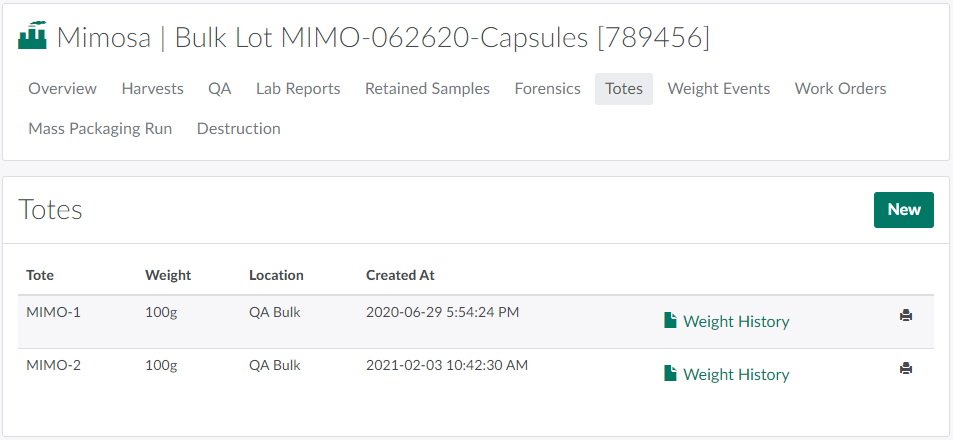Click the factory icon beside Mimosa
Image resolution: width=953 pixels, height=440 pixels.
(x=33, y=37)
